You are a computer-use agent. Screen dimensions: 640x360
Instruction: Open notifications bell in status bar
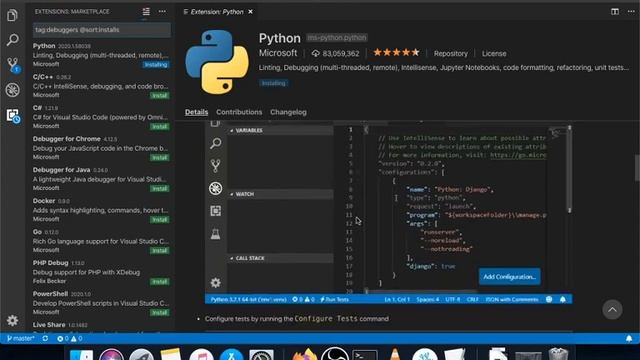pos(629,338)
